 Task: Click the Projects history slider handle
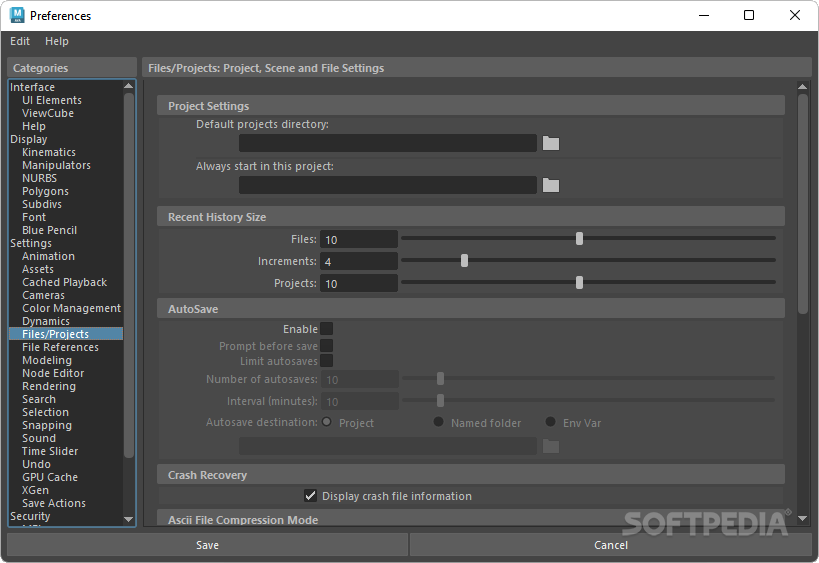click(579, 283)
